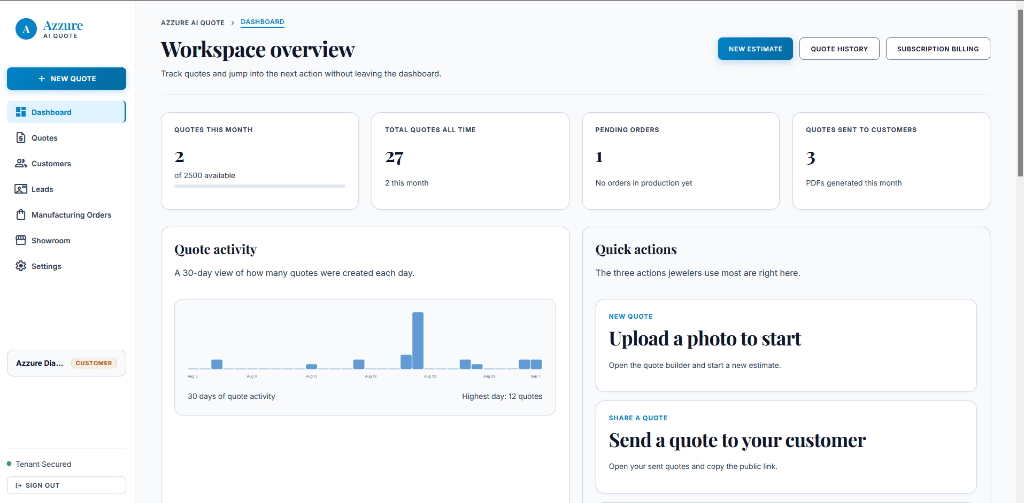Open Customers section
The height and width of the screenshot is (503, 1024).
click(x=66, y=163)
